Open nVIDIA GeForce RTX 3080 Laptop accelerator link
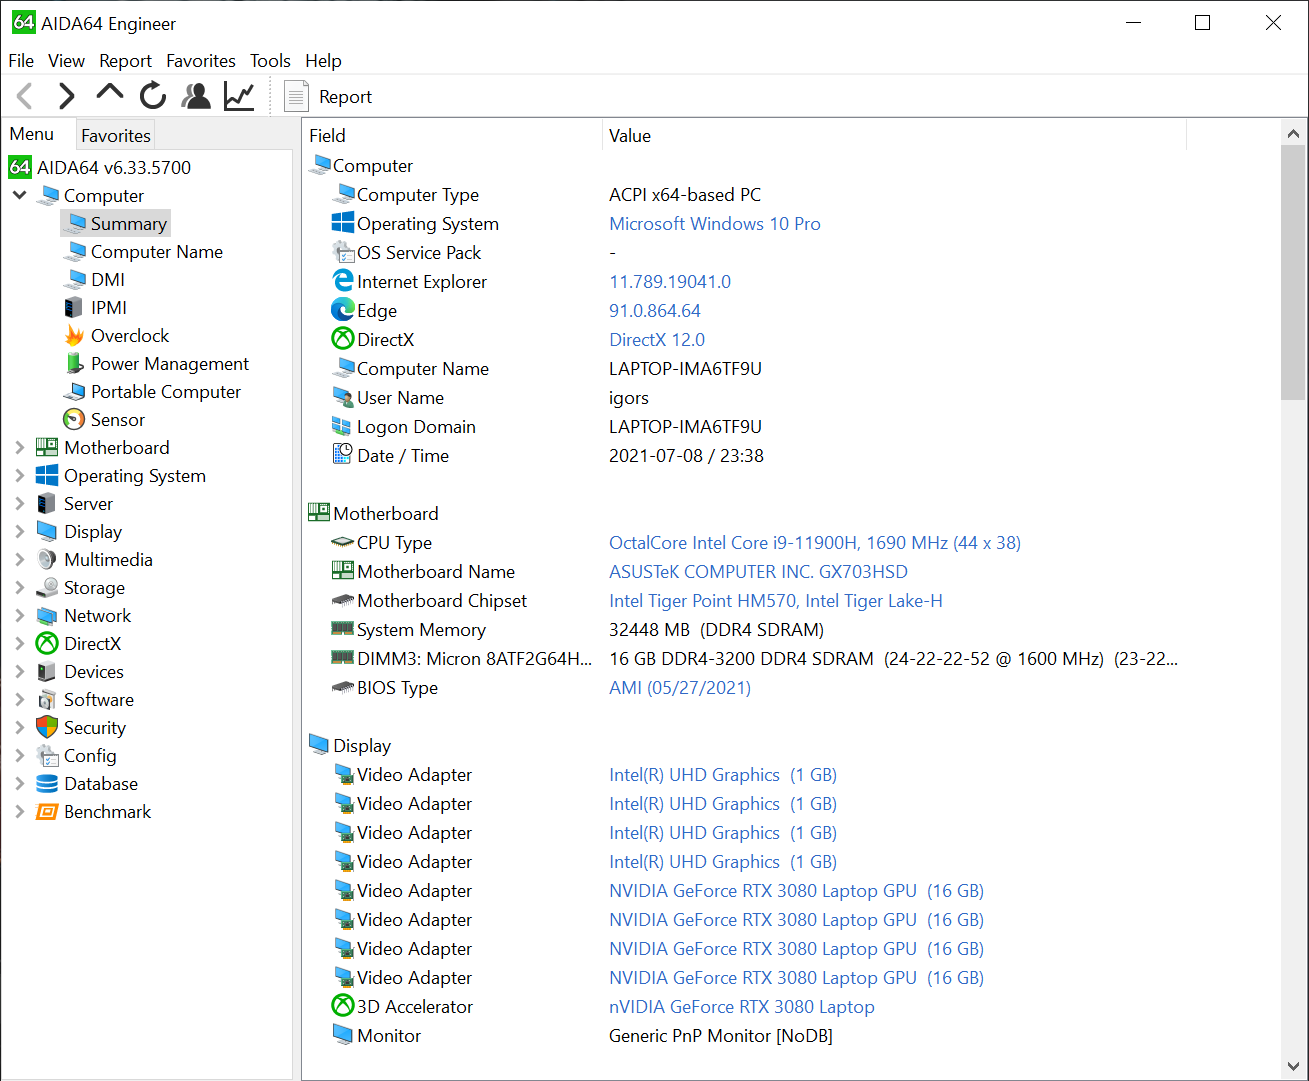1309x1081 pixels. pyautogui.click(x=742, y=1007)
